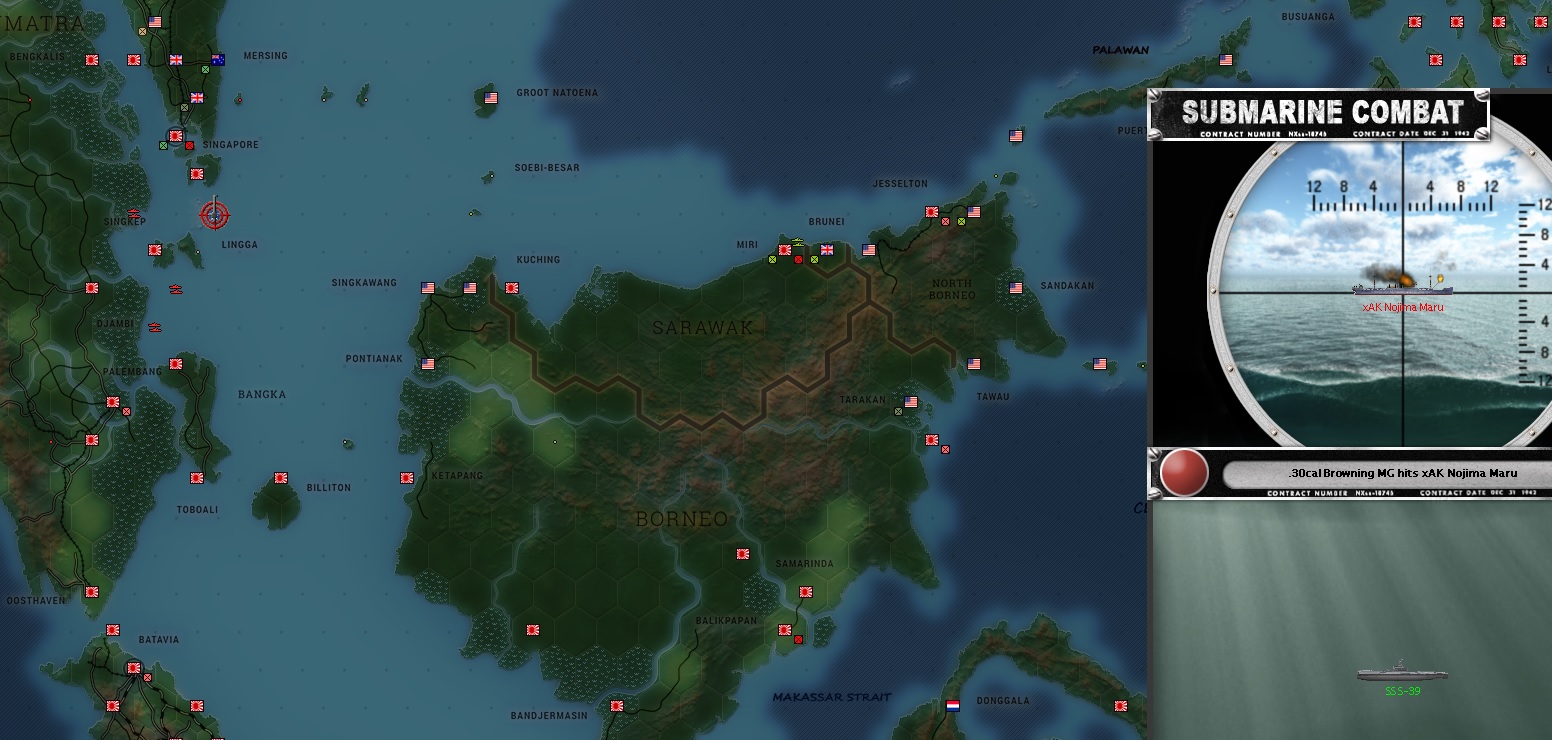Click the BANGKA island label
The width and height of the screenshot is (1552, 740).
click(x=262, y=395)
